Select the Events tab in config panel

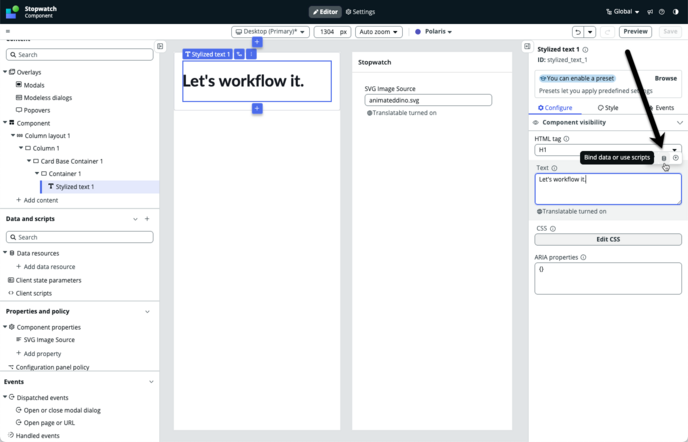[x=661, y=108]
